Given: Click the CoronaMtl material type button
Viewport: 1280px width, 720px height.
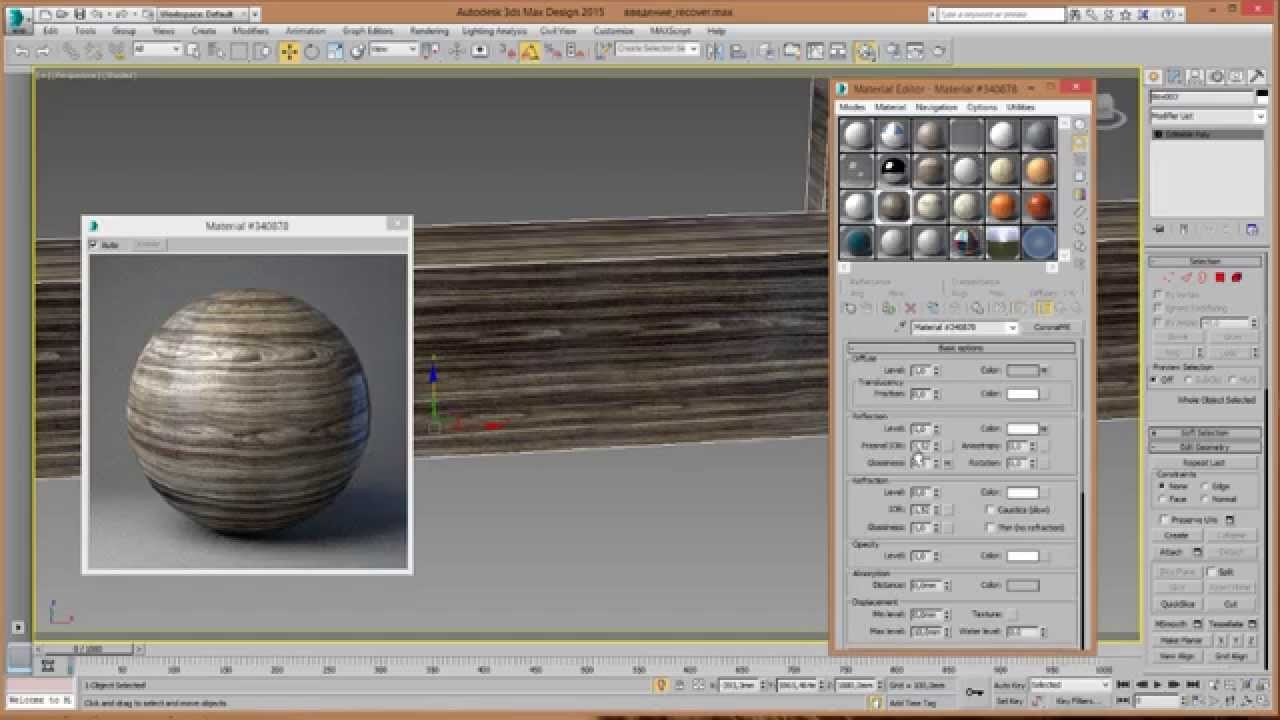Looking at the screenshot, I should 1051,327.
